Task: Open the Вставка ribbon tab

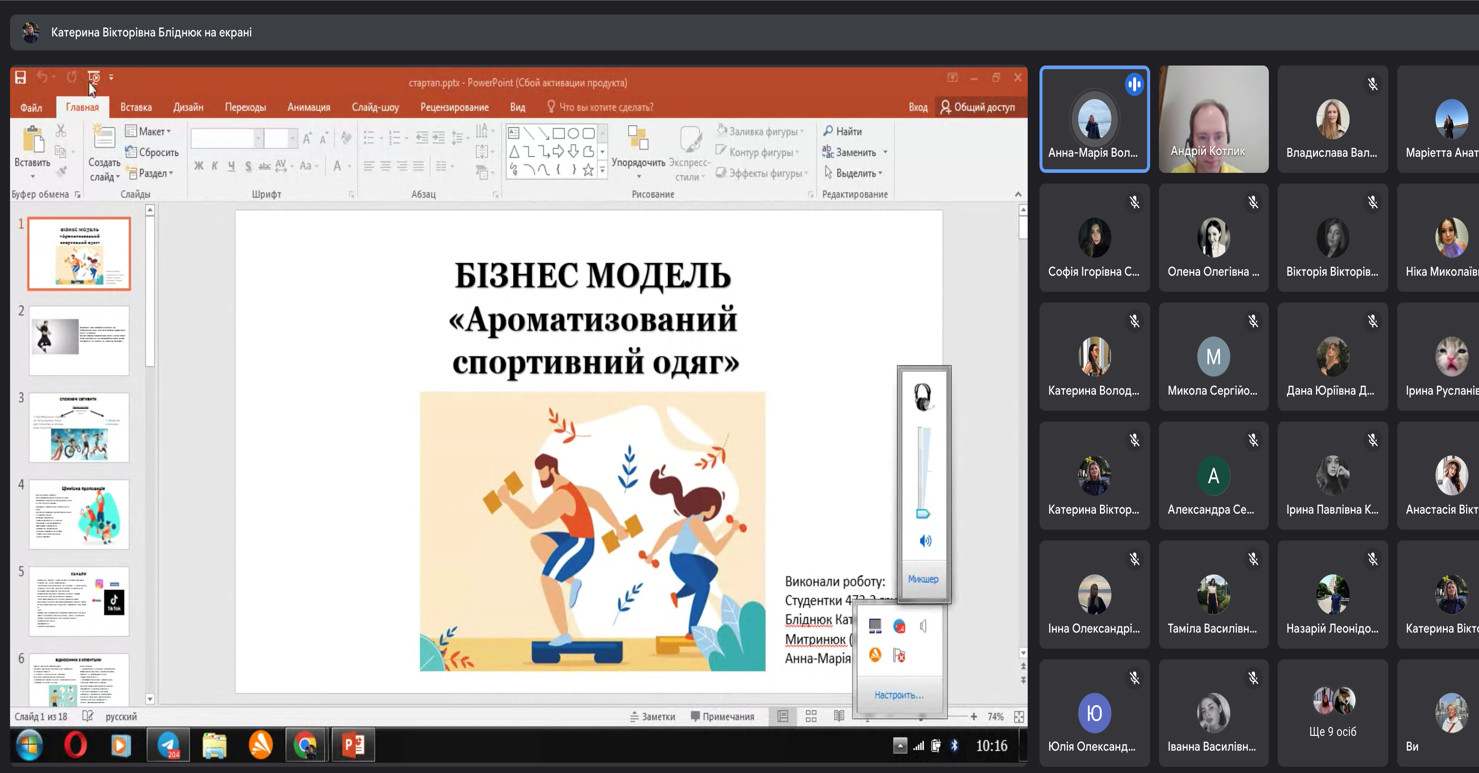Action: 136,107
